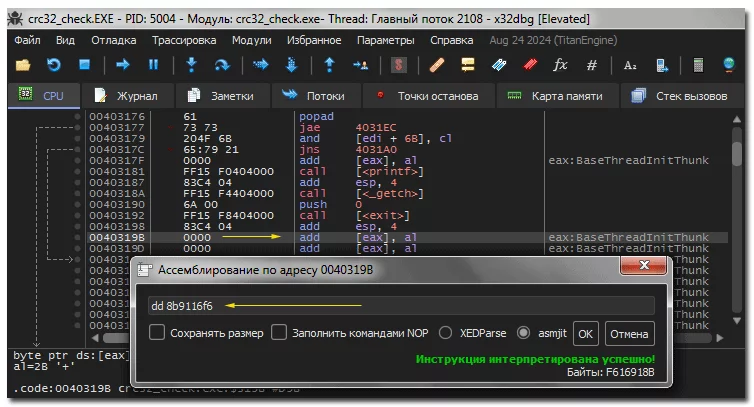Run the program with the arrow icon
This screenshot has height=407, width=754.
(123, 64)
